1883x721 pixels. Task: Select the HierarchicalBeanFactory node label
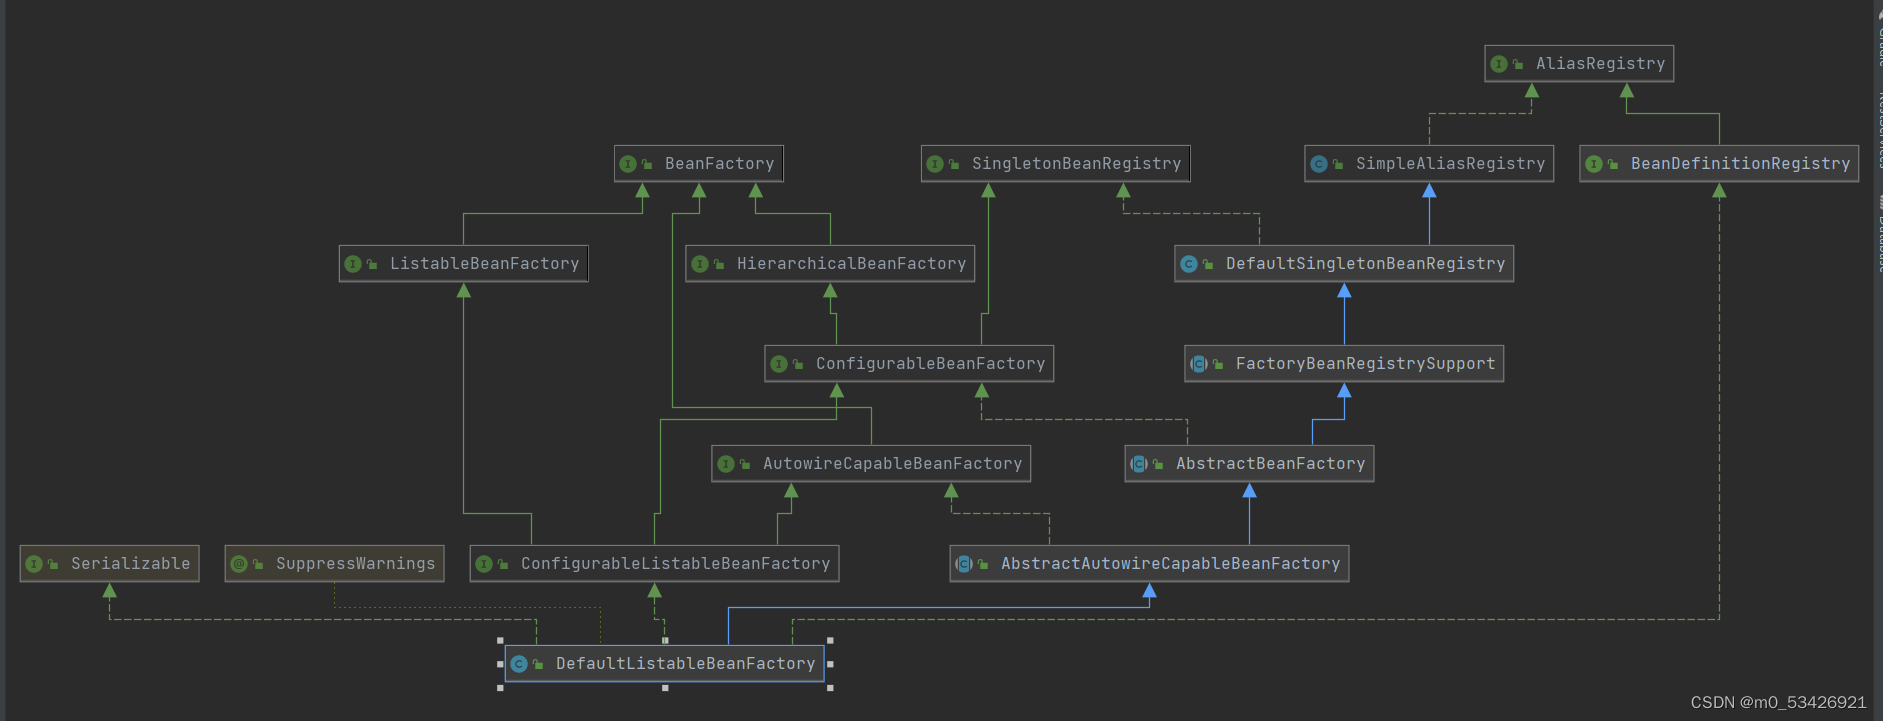coord(851,264)
